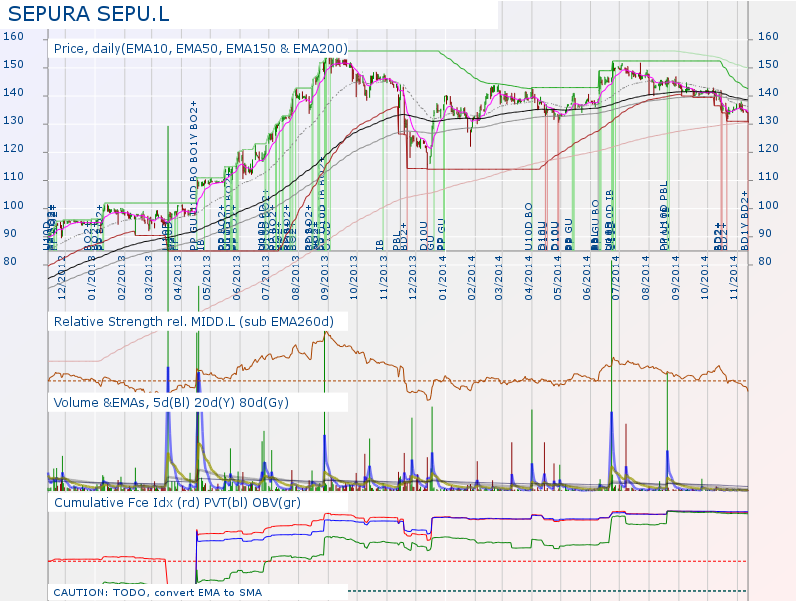The image size is (796, 602).
Task: Click the 10/2014 date label
Action: click(x=704, y=278)
